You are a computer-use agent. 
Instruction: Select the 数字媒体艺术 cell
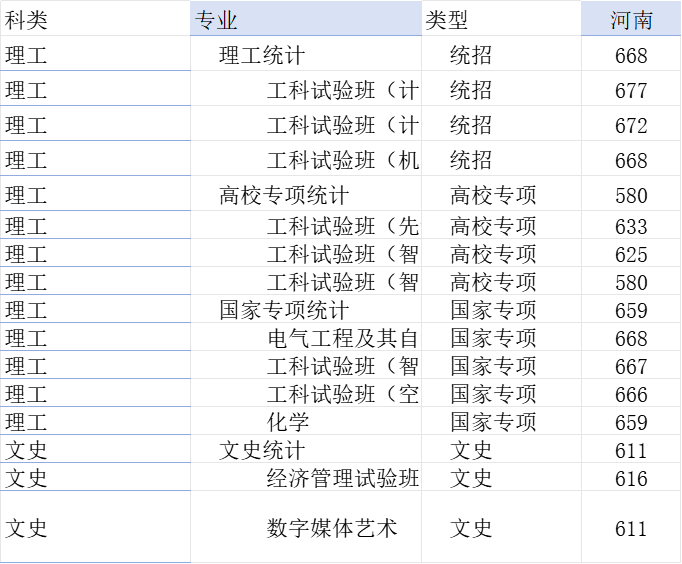(x=332, y=527)
